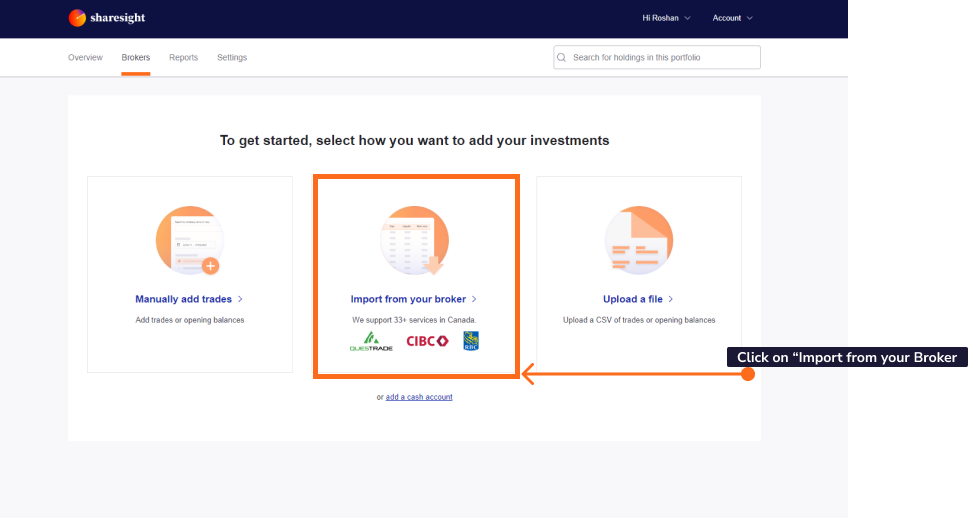Click the chevron beside Manually add trades
The image size is (968, 524).
coord(240,299)
